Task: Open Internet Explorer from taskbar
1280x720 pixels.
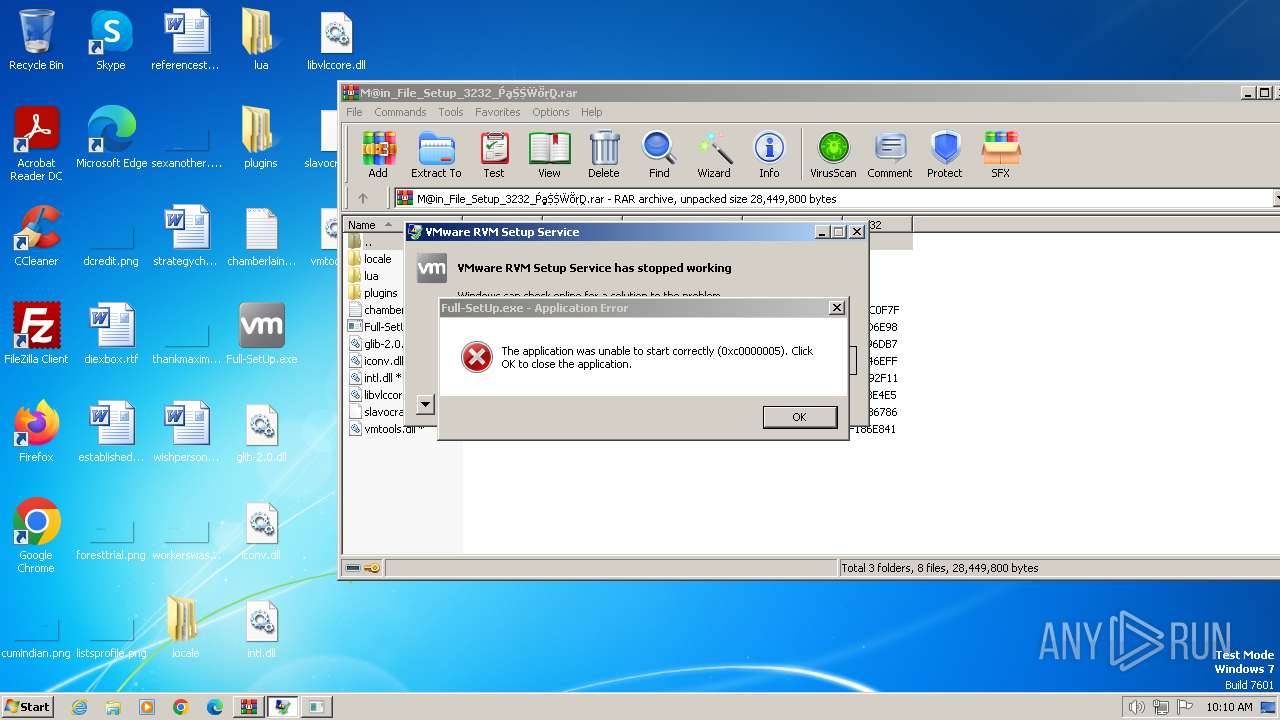Action: 79,707
